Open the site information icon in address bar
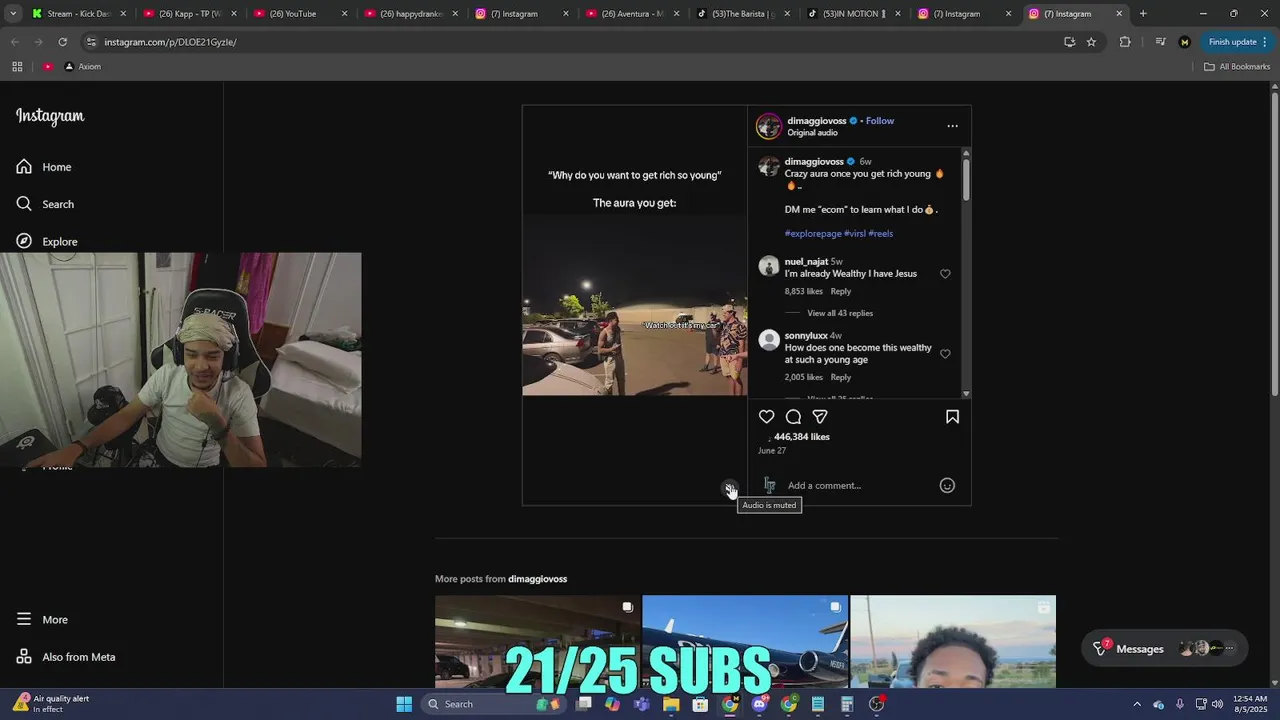This screenshot has width=1280, height=720. (x=91, y=42)
